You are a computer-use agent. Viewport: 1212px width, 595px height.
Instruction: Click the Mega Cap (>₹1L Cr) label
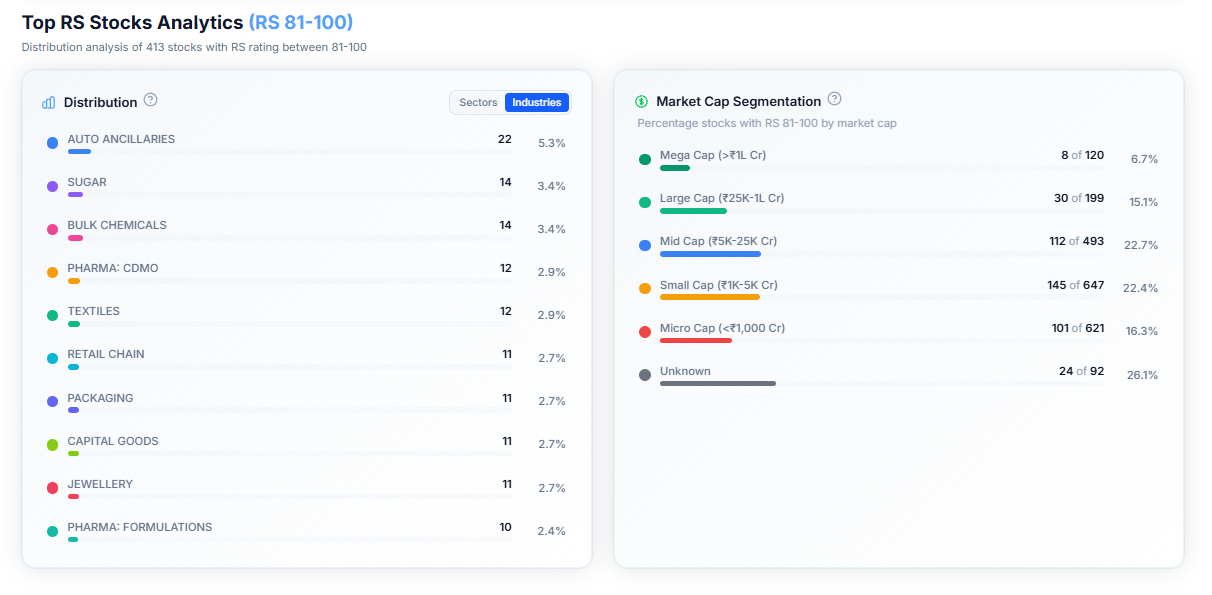click(x=713, y=155)
